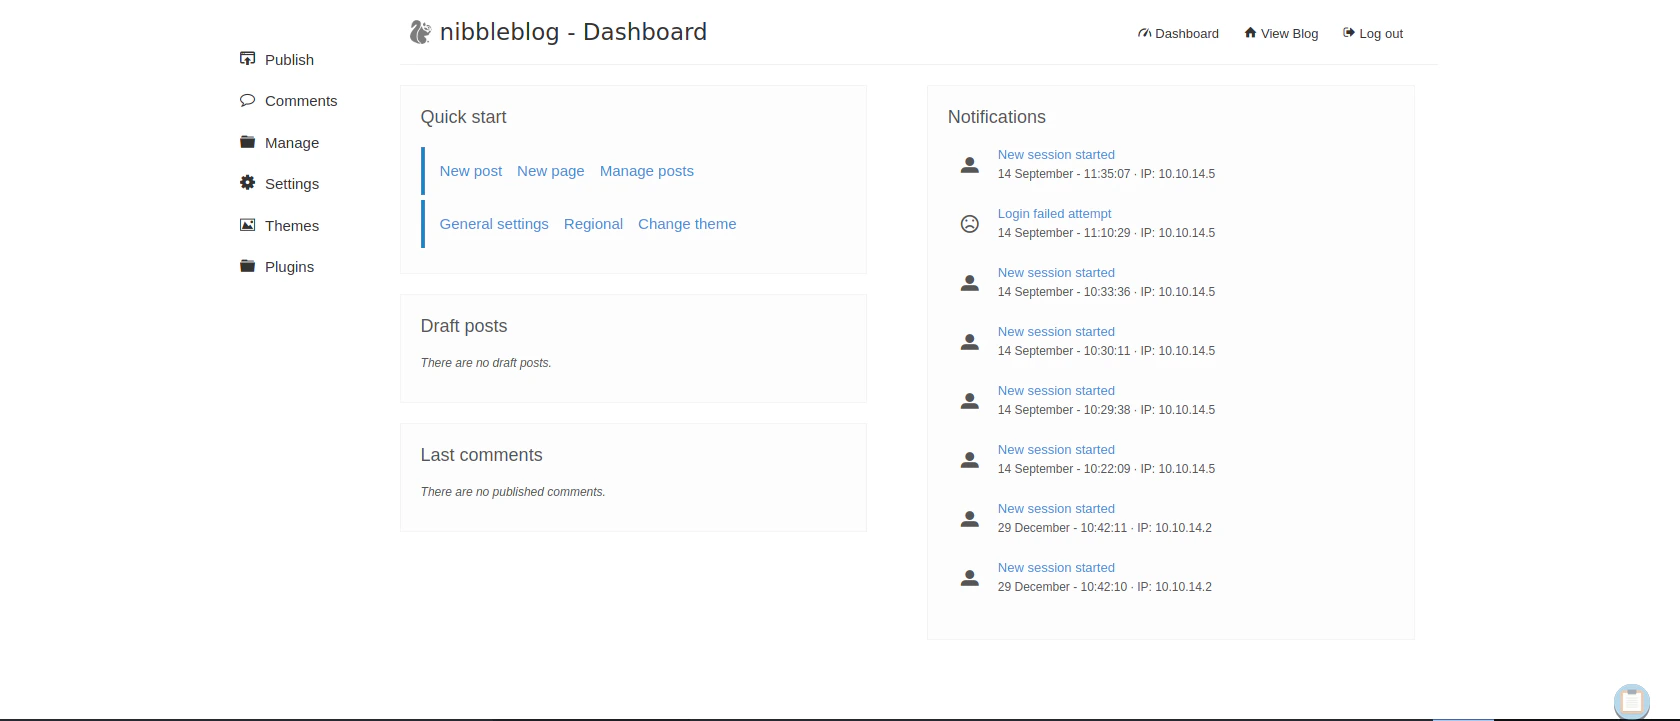Go to Settings in the sidebar
Screen dimensions: 1680x721
[292, 184]
